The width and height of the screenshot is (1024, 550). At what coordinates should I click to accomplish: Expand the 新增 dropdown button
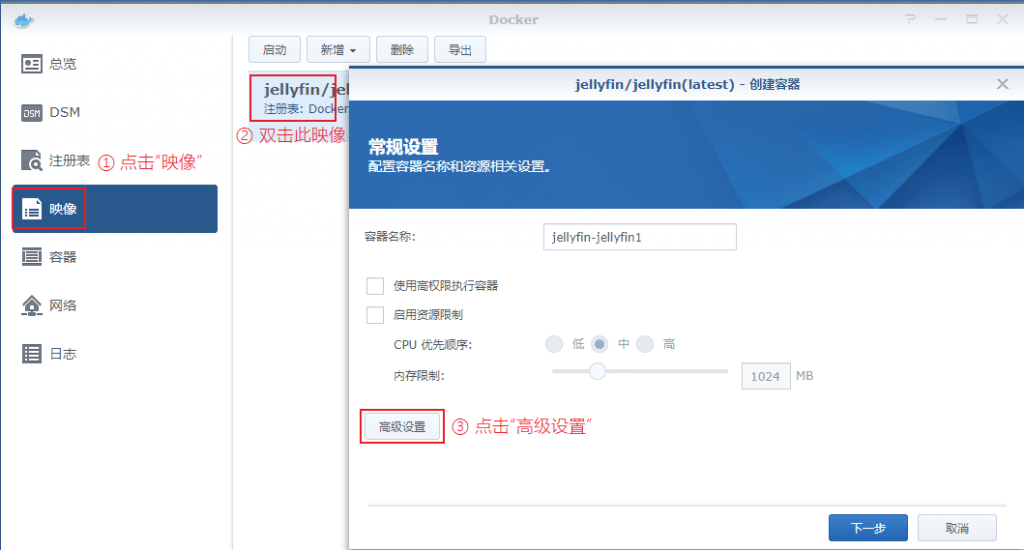click(339, 50)
